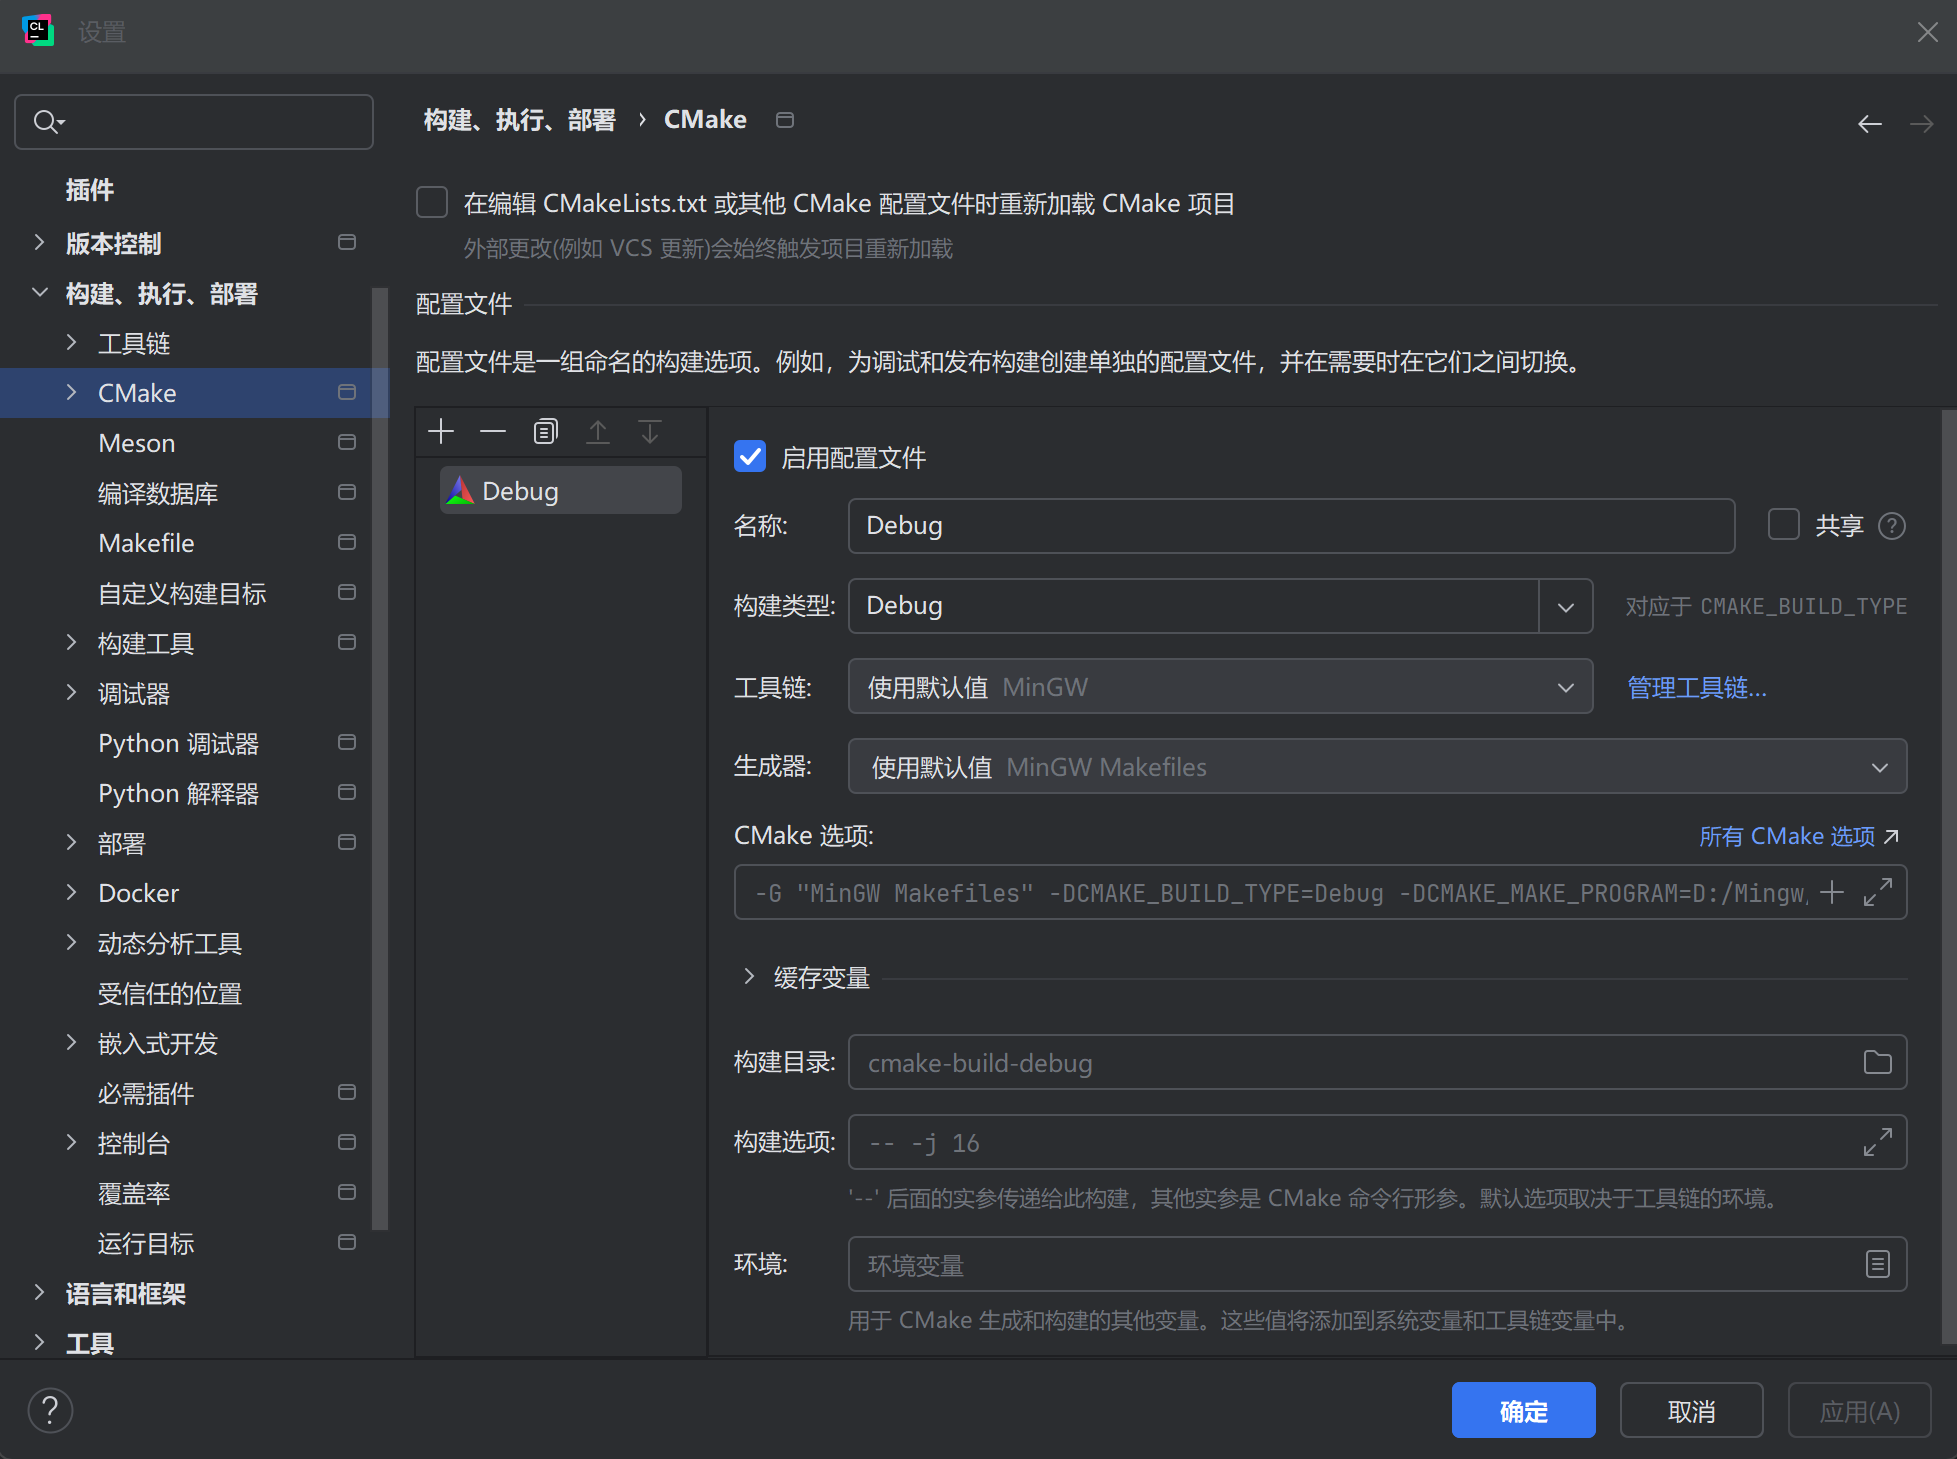Select Makefile in settings tree

[146, 543]
